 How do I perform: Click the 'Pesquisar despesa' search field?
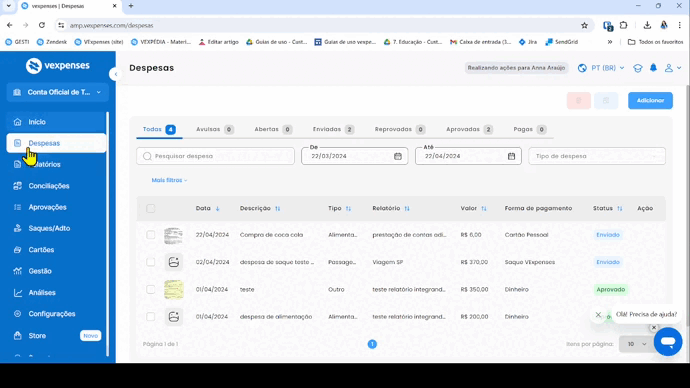click(x=215, y=156)
